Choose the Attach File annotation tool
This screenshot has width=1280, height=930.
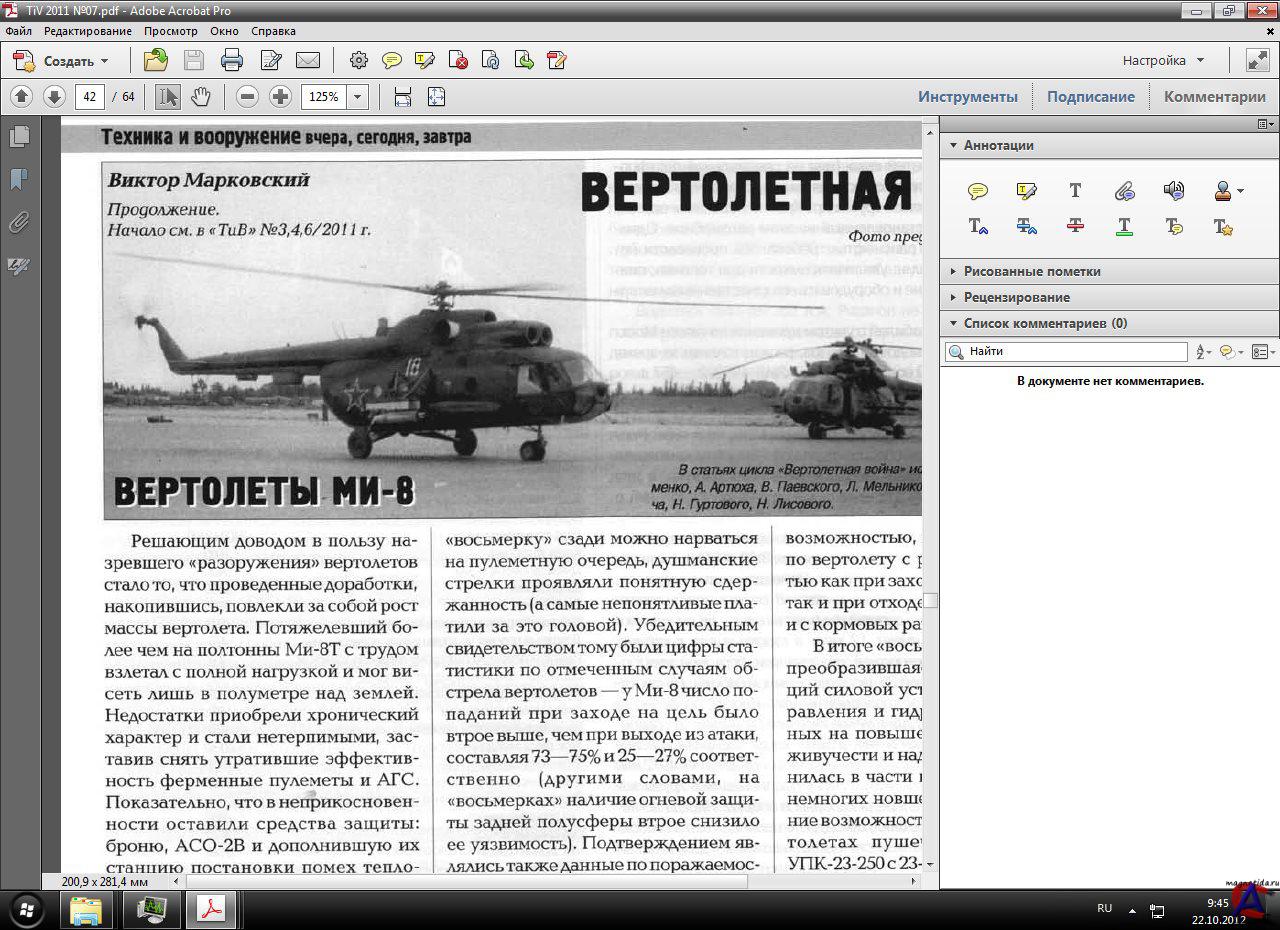click(x=1124, y=191)
